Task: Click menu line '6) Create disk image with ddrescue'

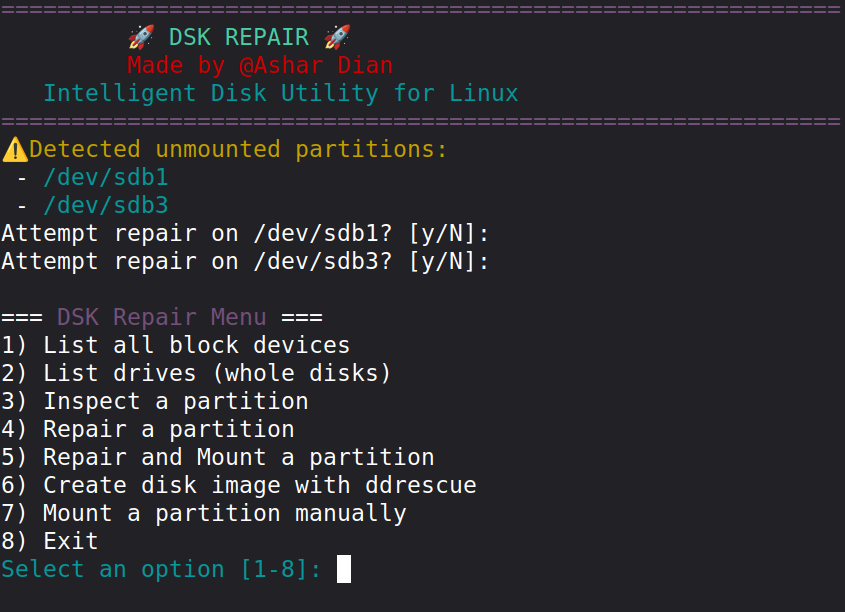Action: coord(239,485)
